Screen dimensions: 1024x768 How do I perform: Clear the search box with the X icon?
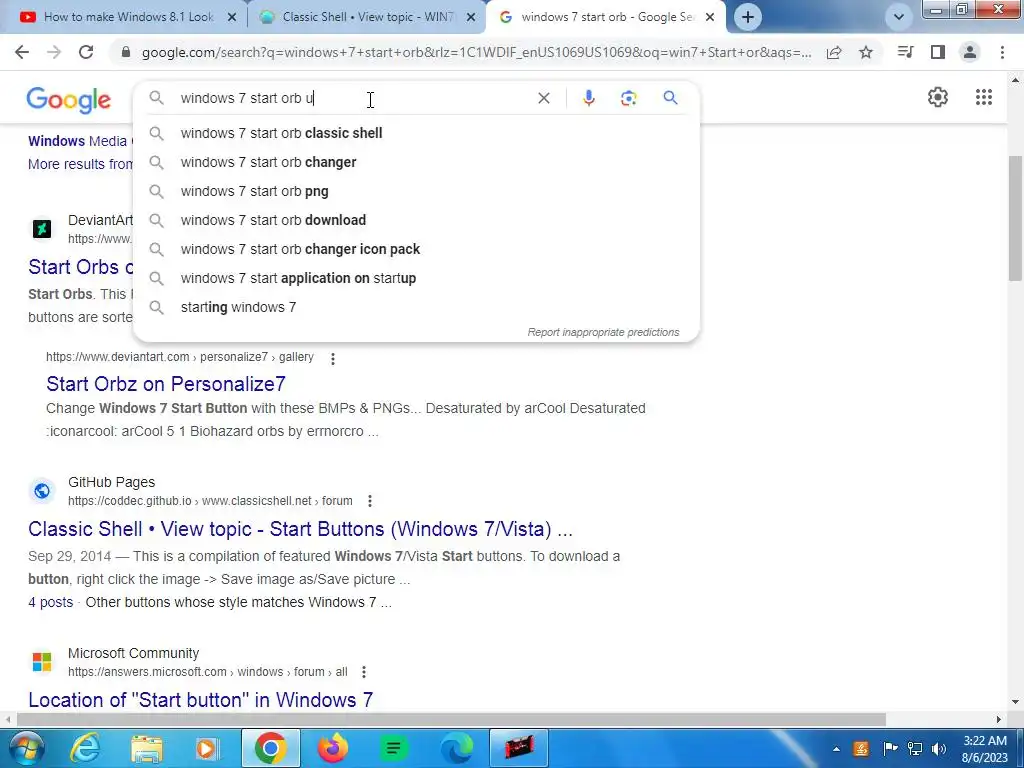[543, 98]
